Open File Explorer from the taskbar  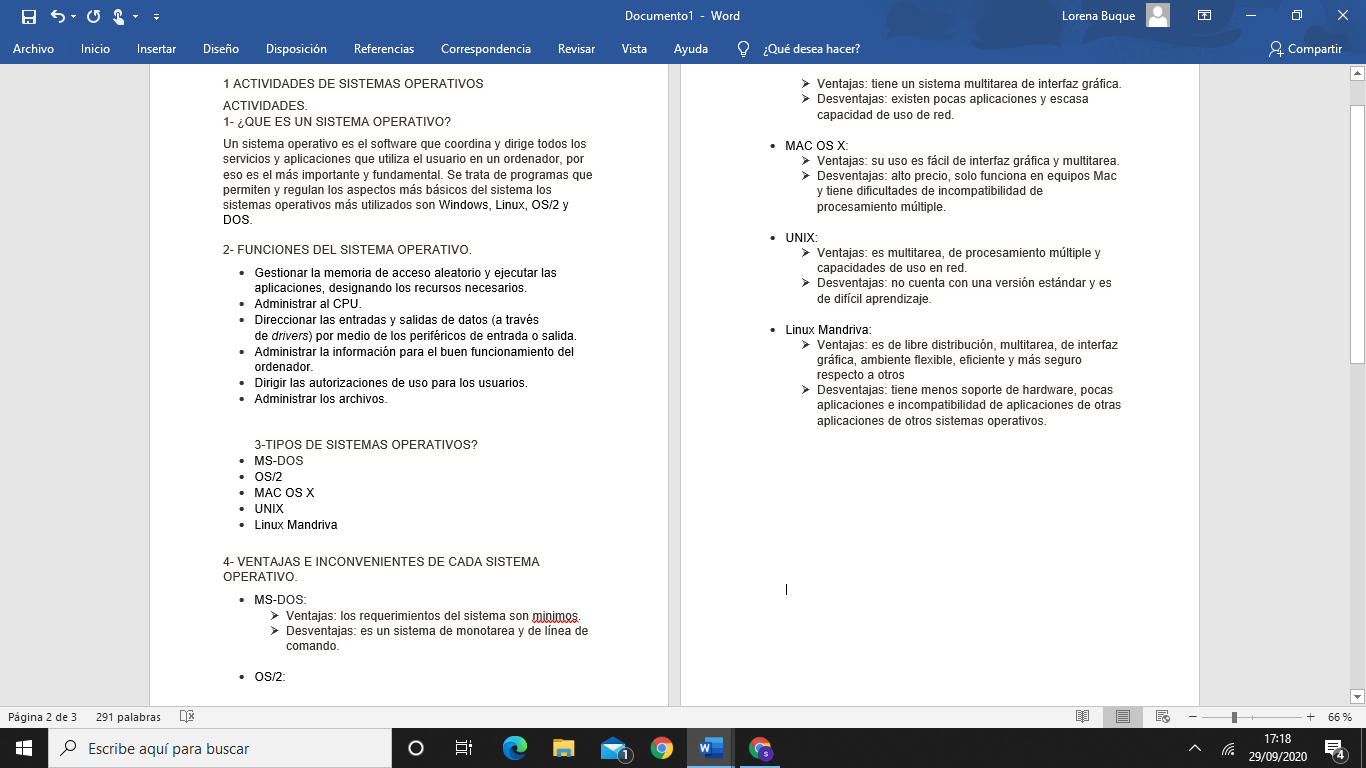[563, 748]
